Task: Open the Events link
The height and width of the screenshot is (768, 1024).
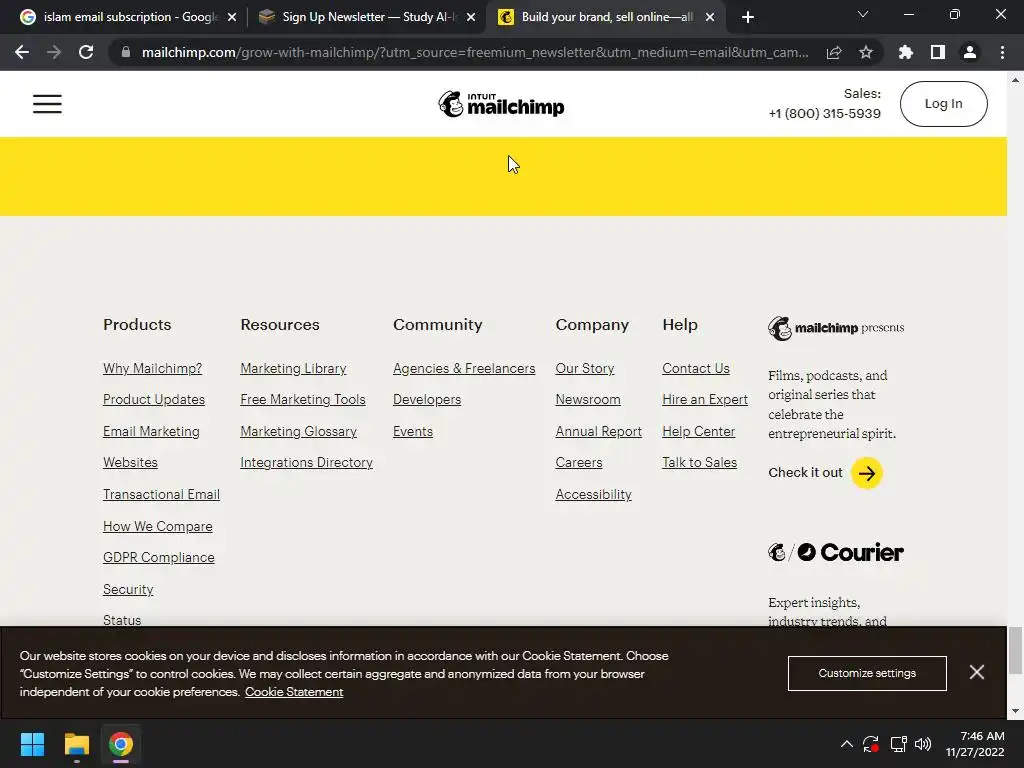Action: click(x=413, y=432)
